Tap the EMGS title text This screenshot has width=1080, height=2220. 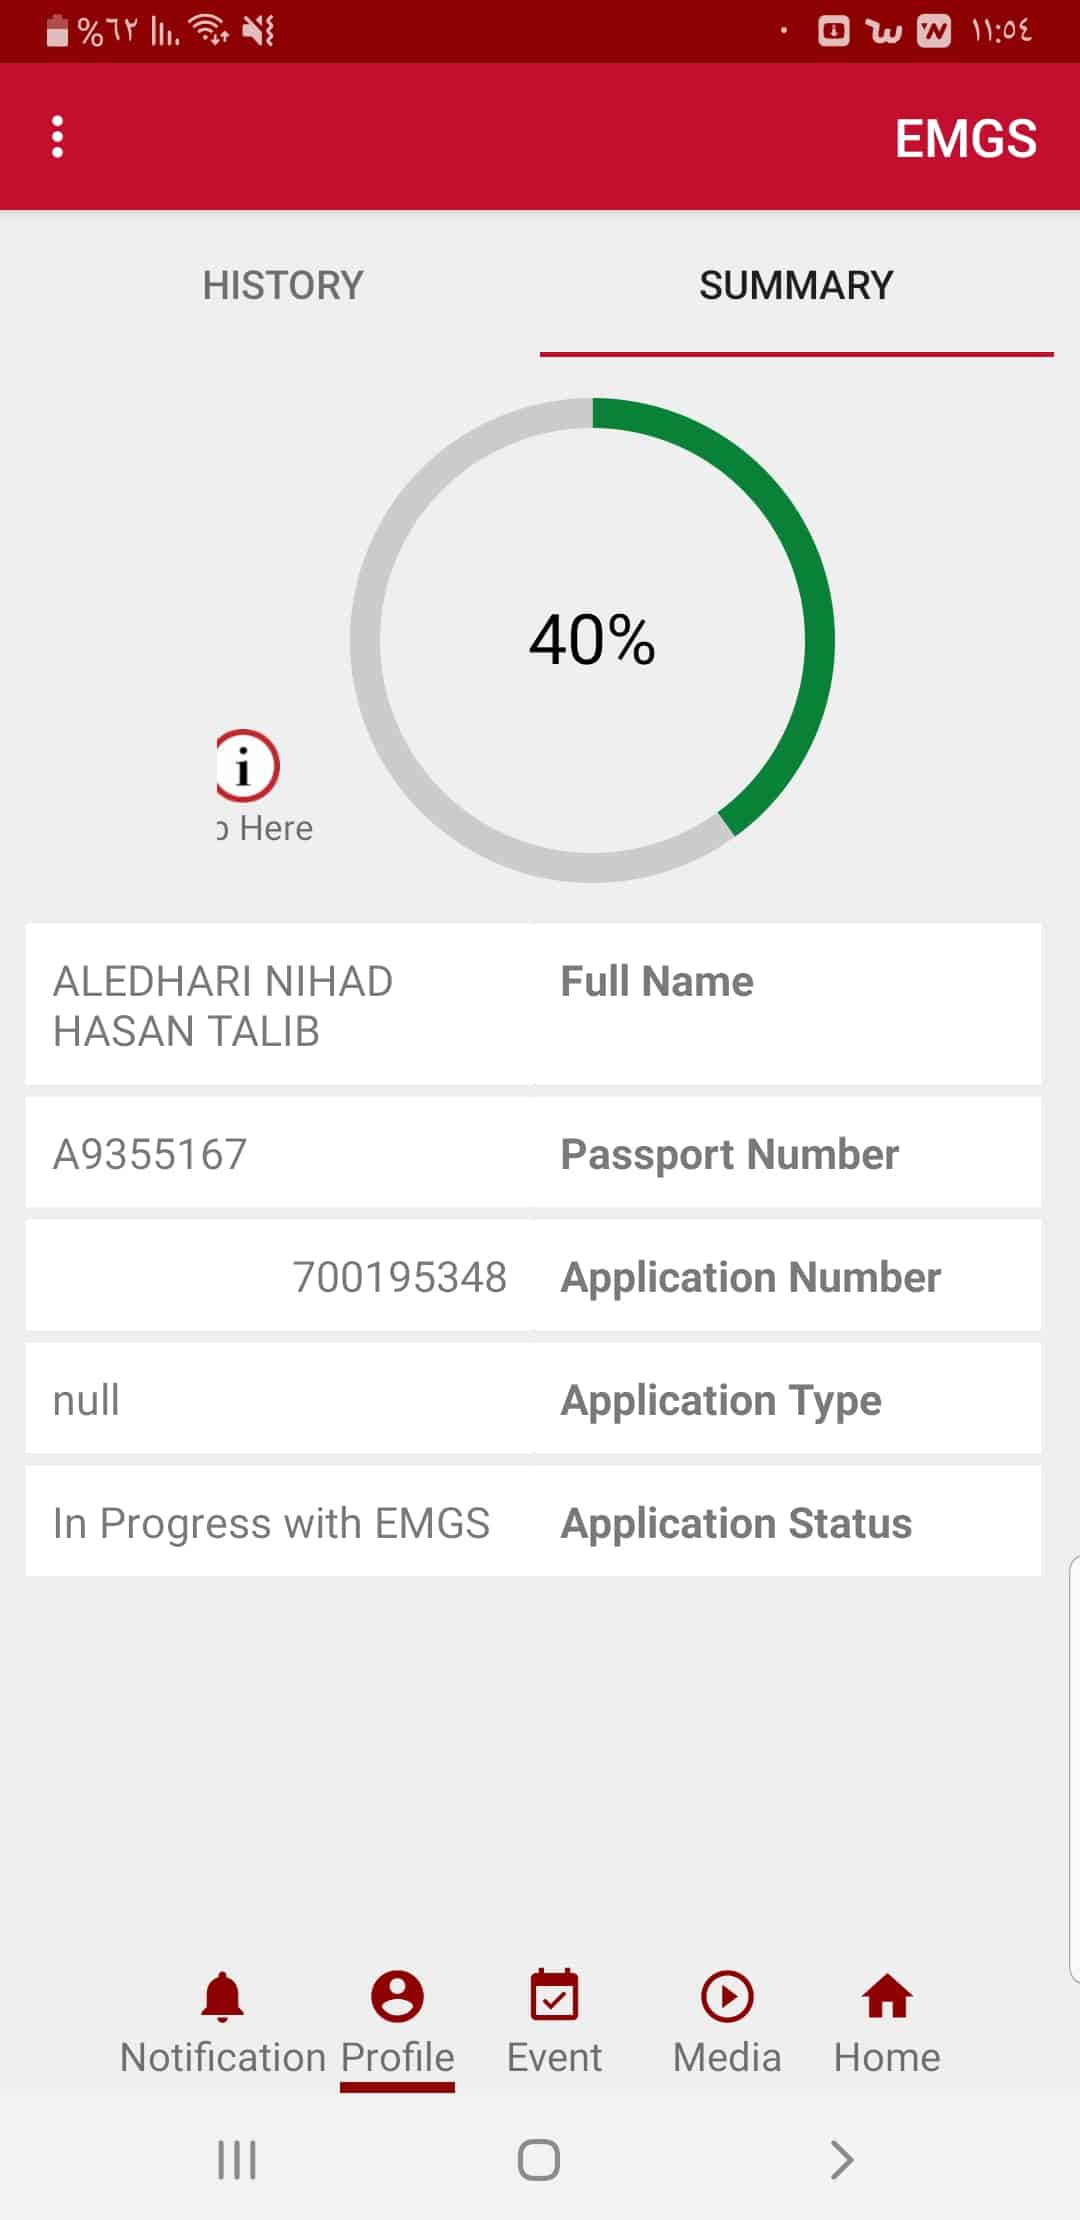(965, 139)
